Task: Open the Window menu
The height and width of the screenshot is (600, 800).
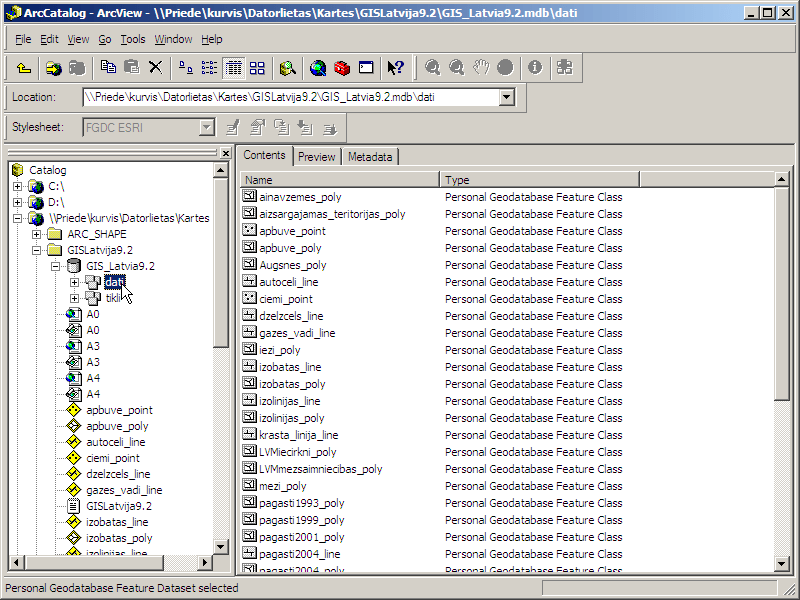Action: [173, 39]
